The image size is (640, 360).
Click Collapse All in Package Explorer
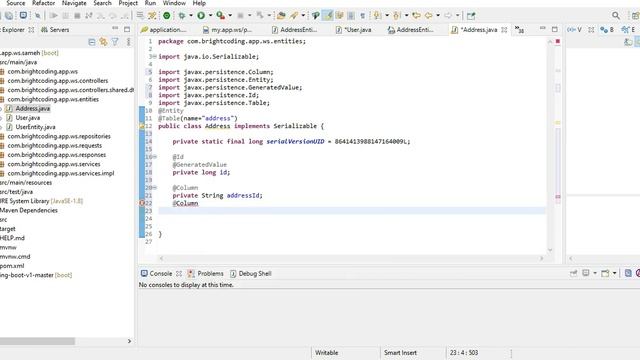pos(92,42)
